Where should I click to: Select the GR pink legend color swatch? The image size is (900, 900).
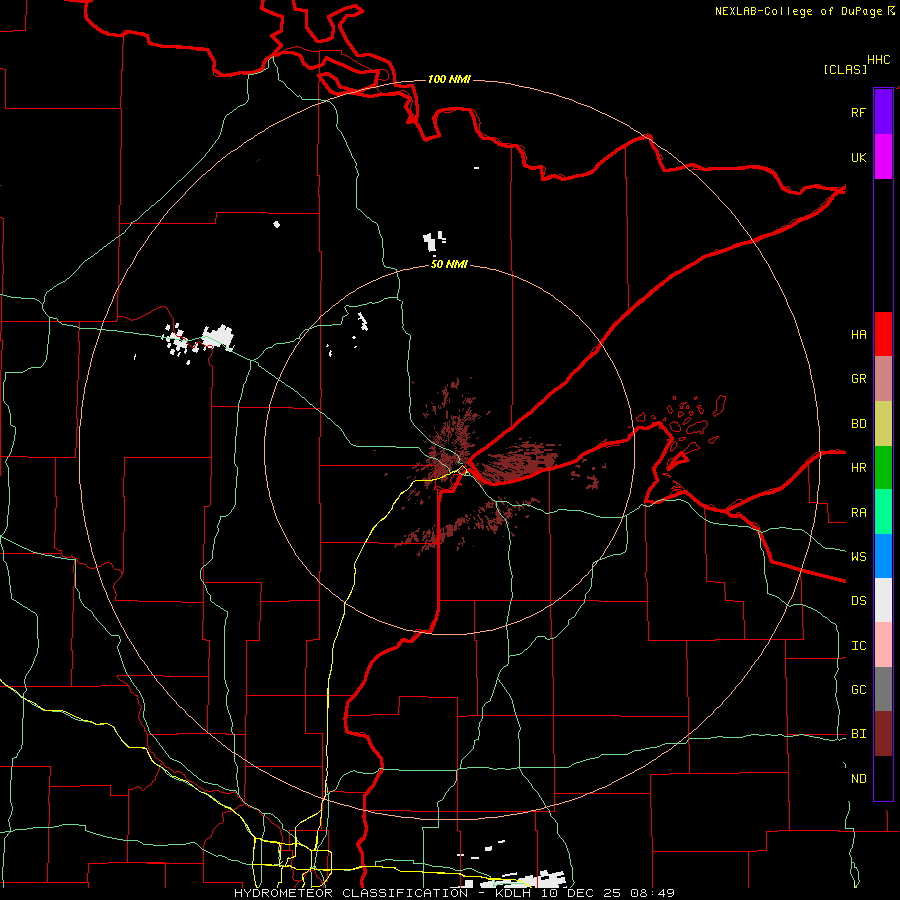click(x=883, y=378)
